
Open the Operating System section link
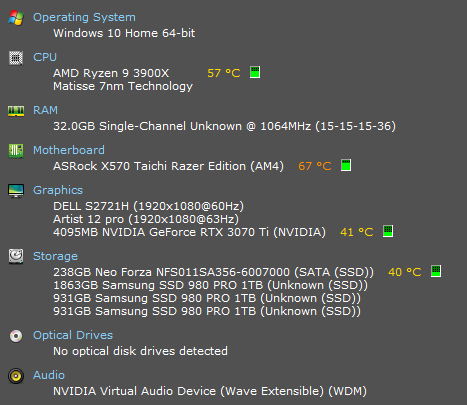tap(84, 17)
